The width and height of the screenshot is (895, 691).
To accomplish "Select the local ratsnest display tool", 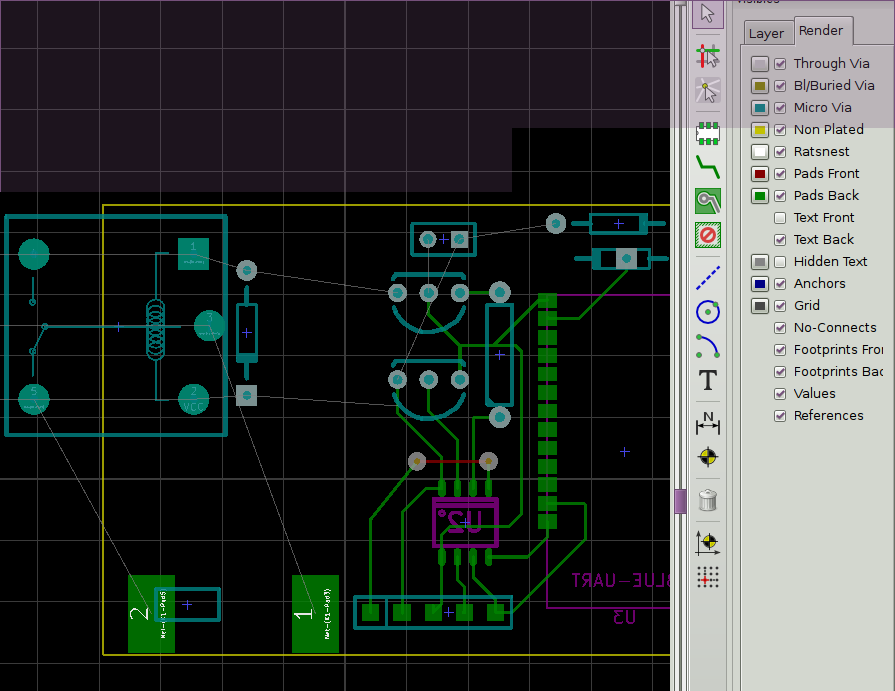I will point(708,91).
